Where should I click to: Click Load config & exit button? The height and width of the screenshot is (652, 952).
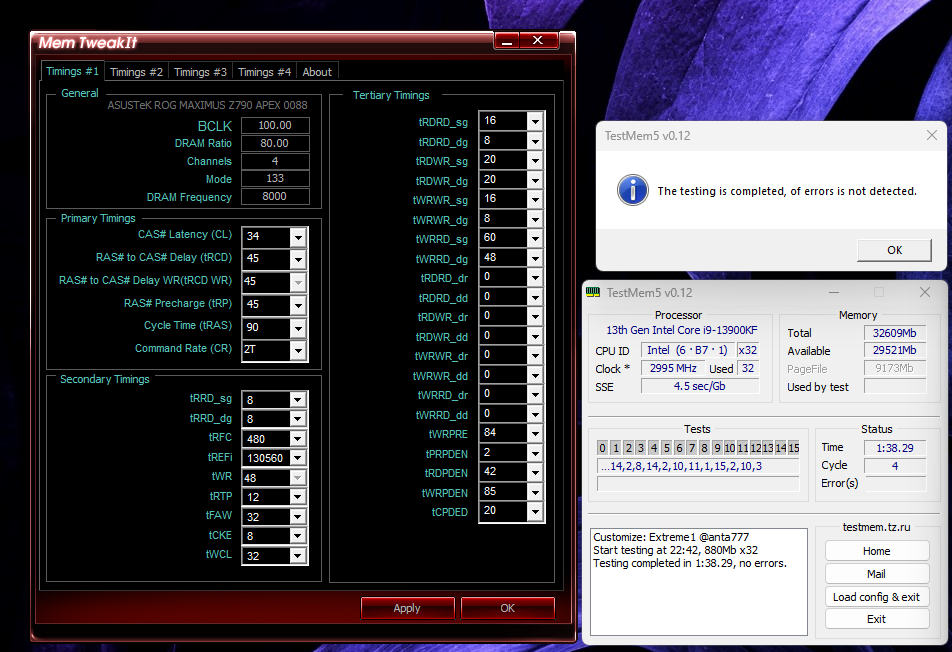pyautogui.click(x=876, y=597)
